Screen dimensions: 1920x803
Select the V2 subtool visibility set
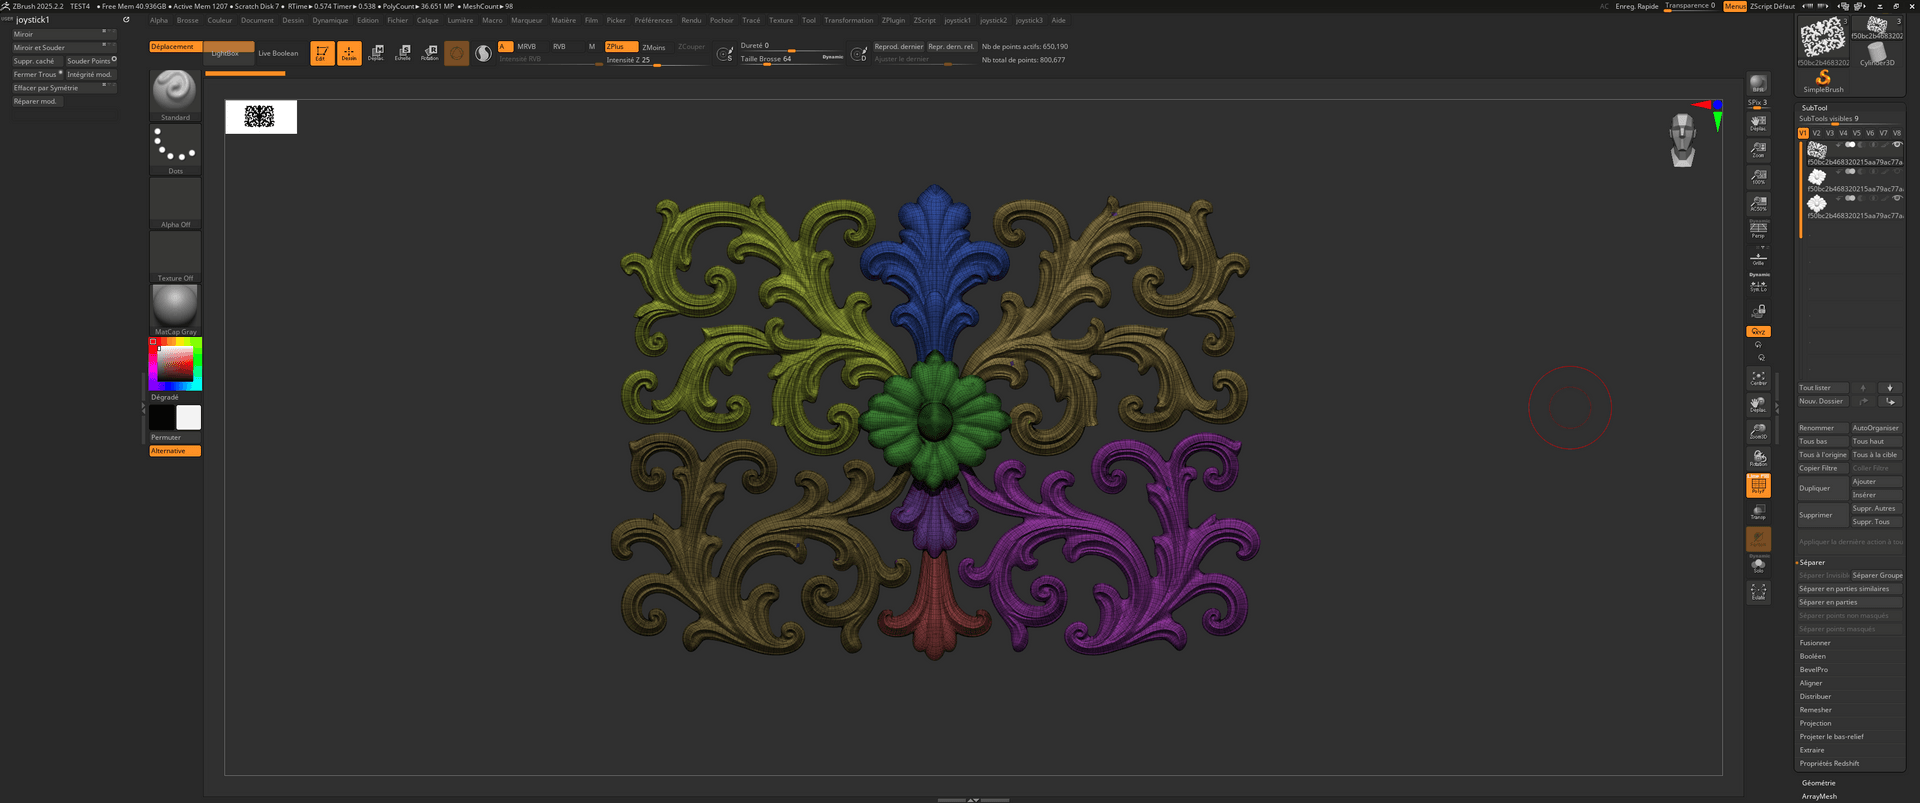(1817, 133)
